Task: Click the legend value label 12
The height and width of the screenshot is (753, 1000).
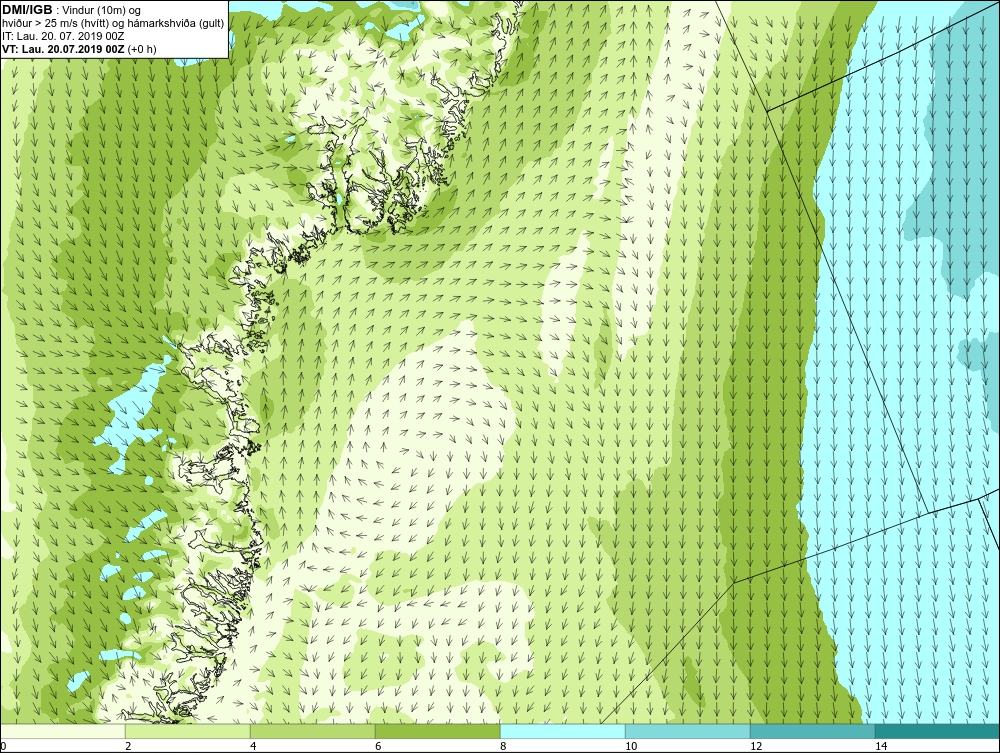Action: [756, 746]
